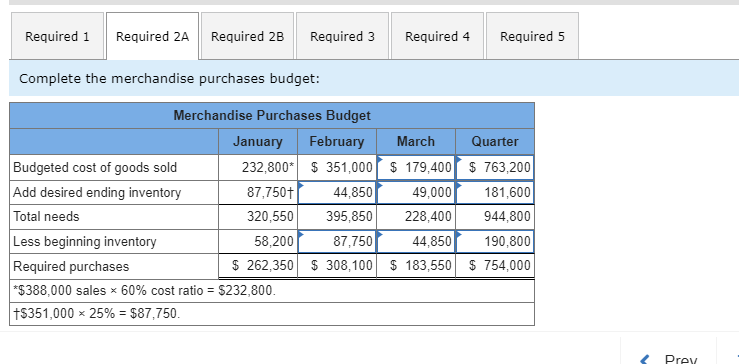Click February required purchases $308,100
The image size is (739, 364).
(337, 266)
